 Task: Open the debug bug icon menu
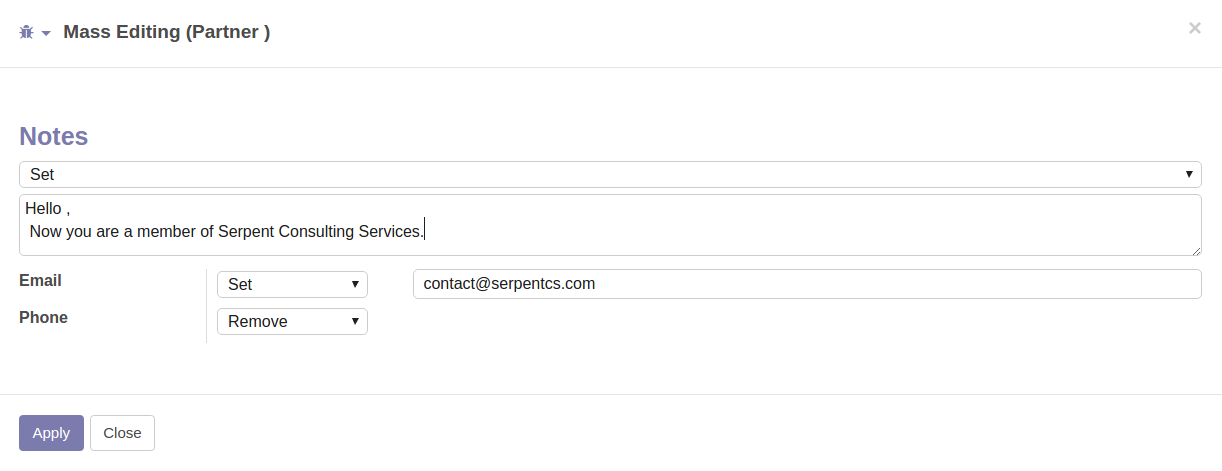[x=27, y=32]
